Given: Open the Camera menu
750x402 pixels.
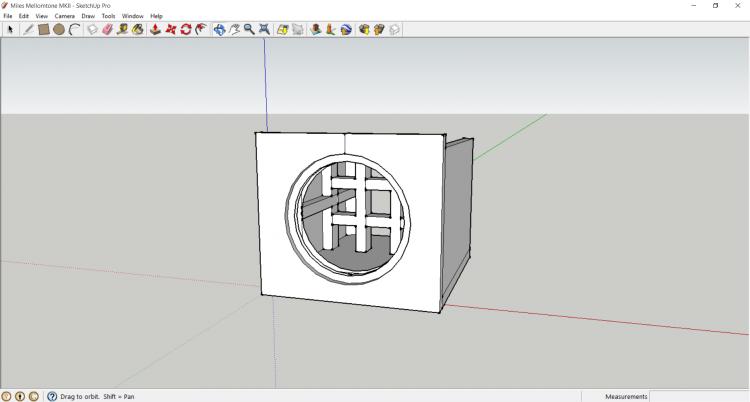Looking at the screenshot, I should [64, 16].
